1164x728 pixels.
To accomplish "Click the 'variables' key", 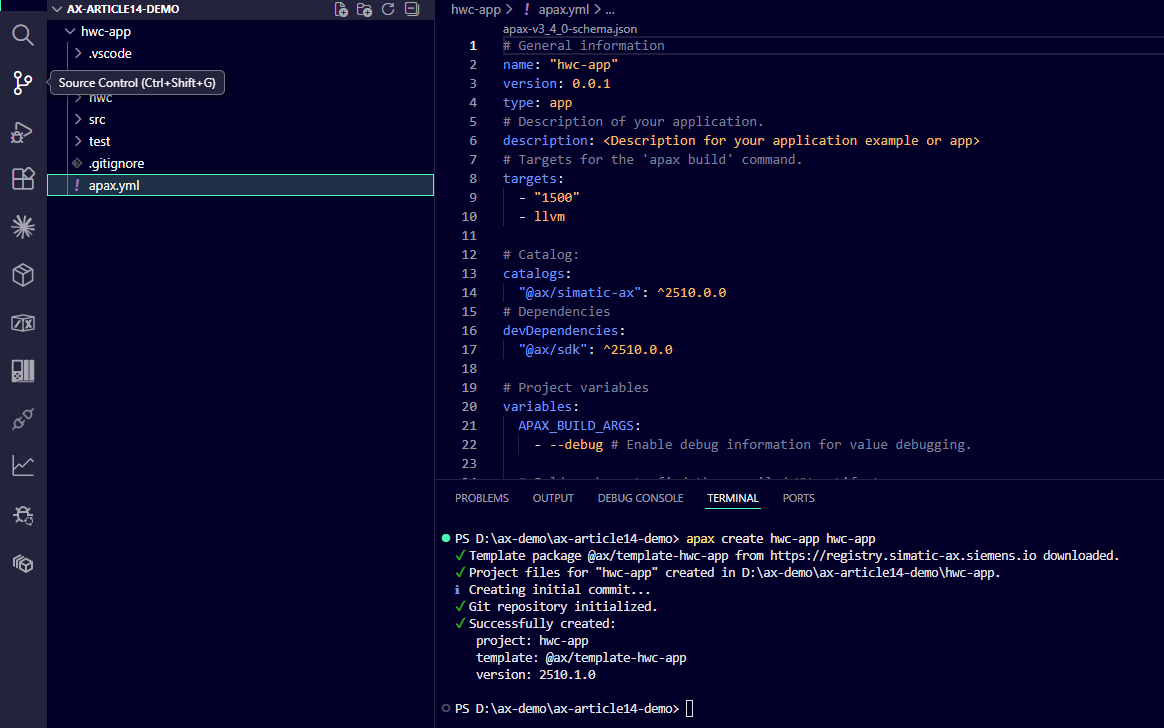I will pos(537,406).
